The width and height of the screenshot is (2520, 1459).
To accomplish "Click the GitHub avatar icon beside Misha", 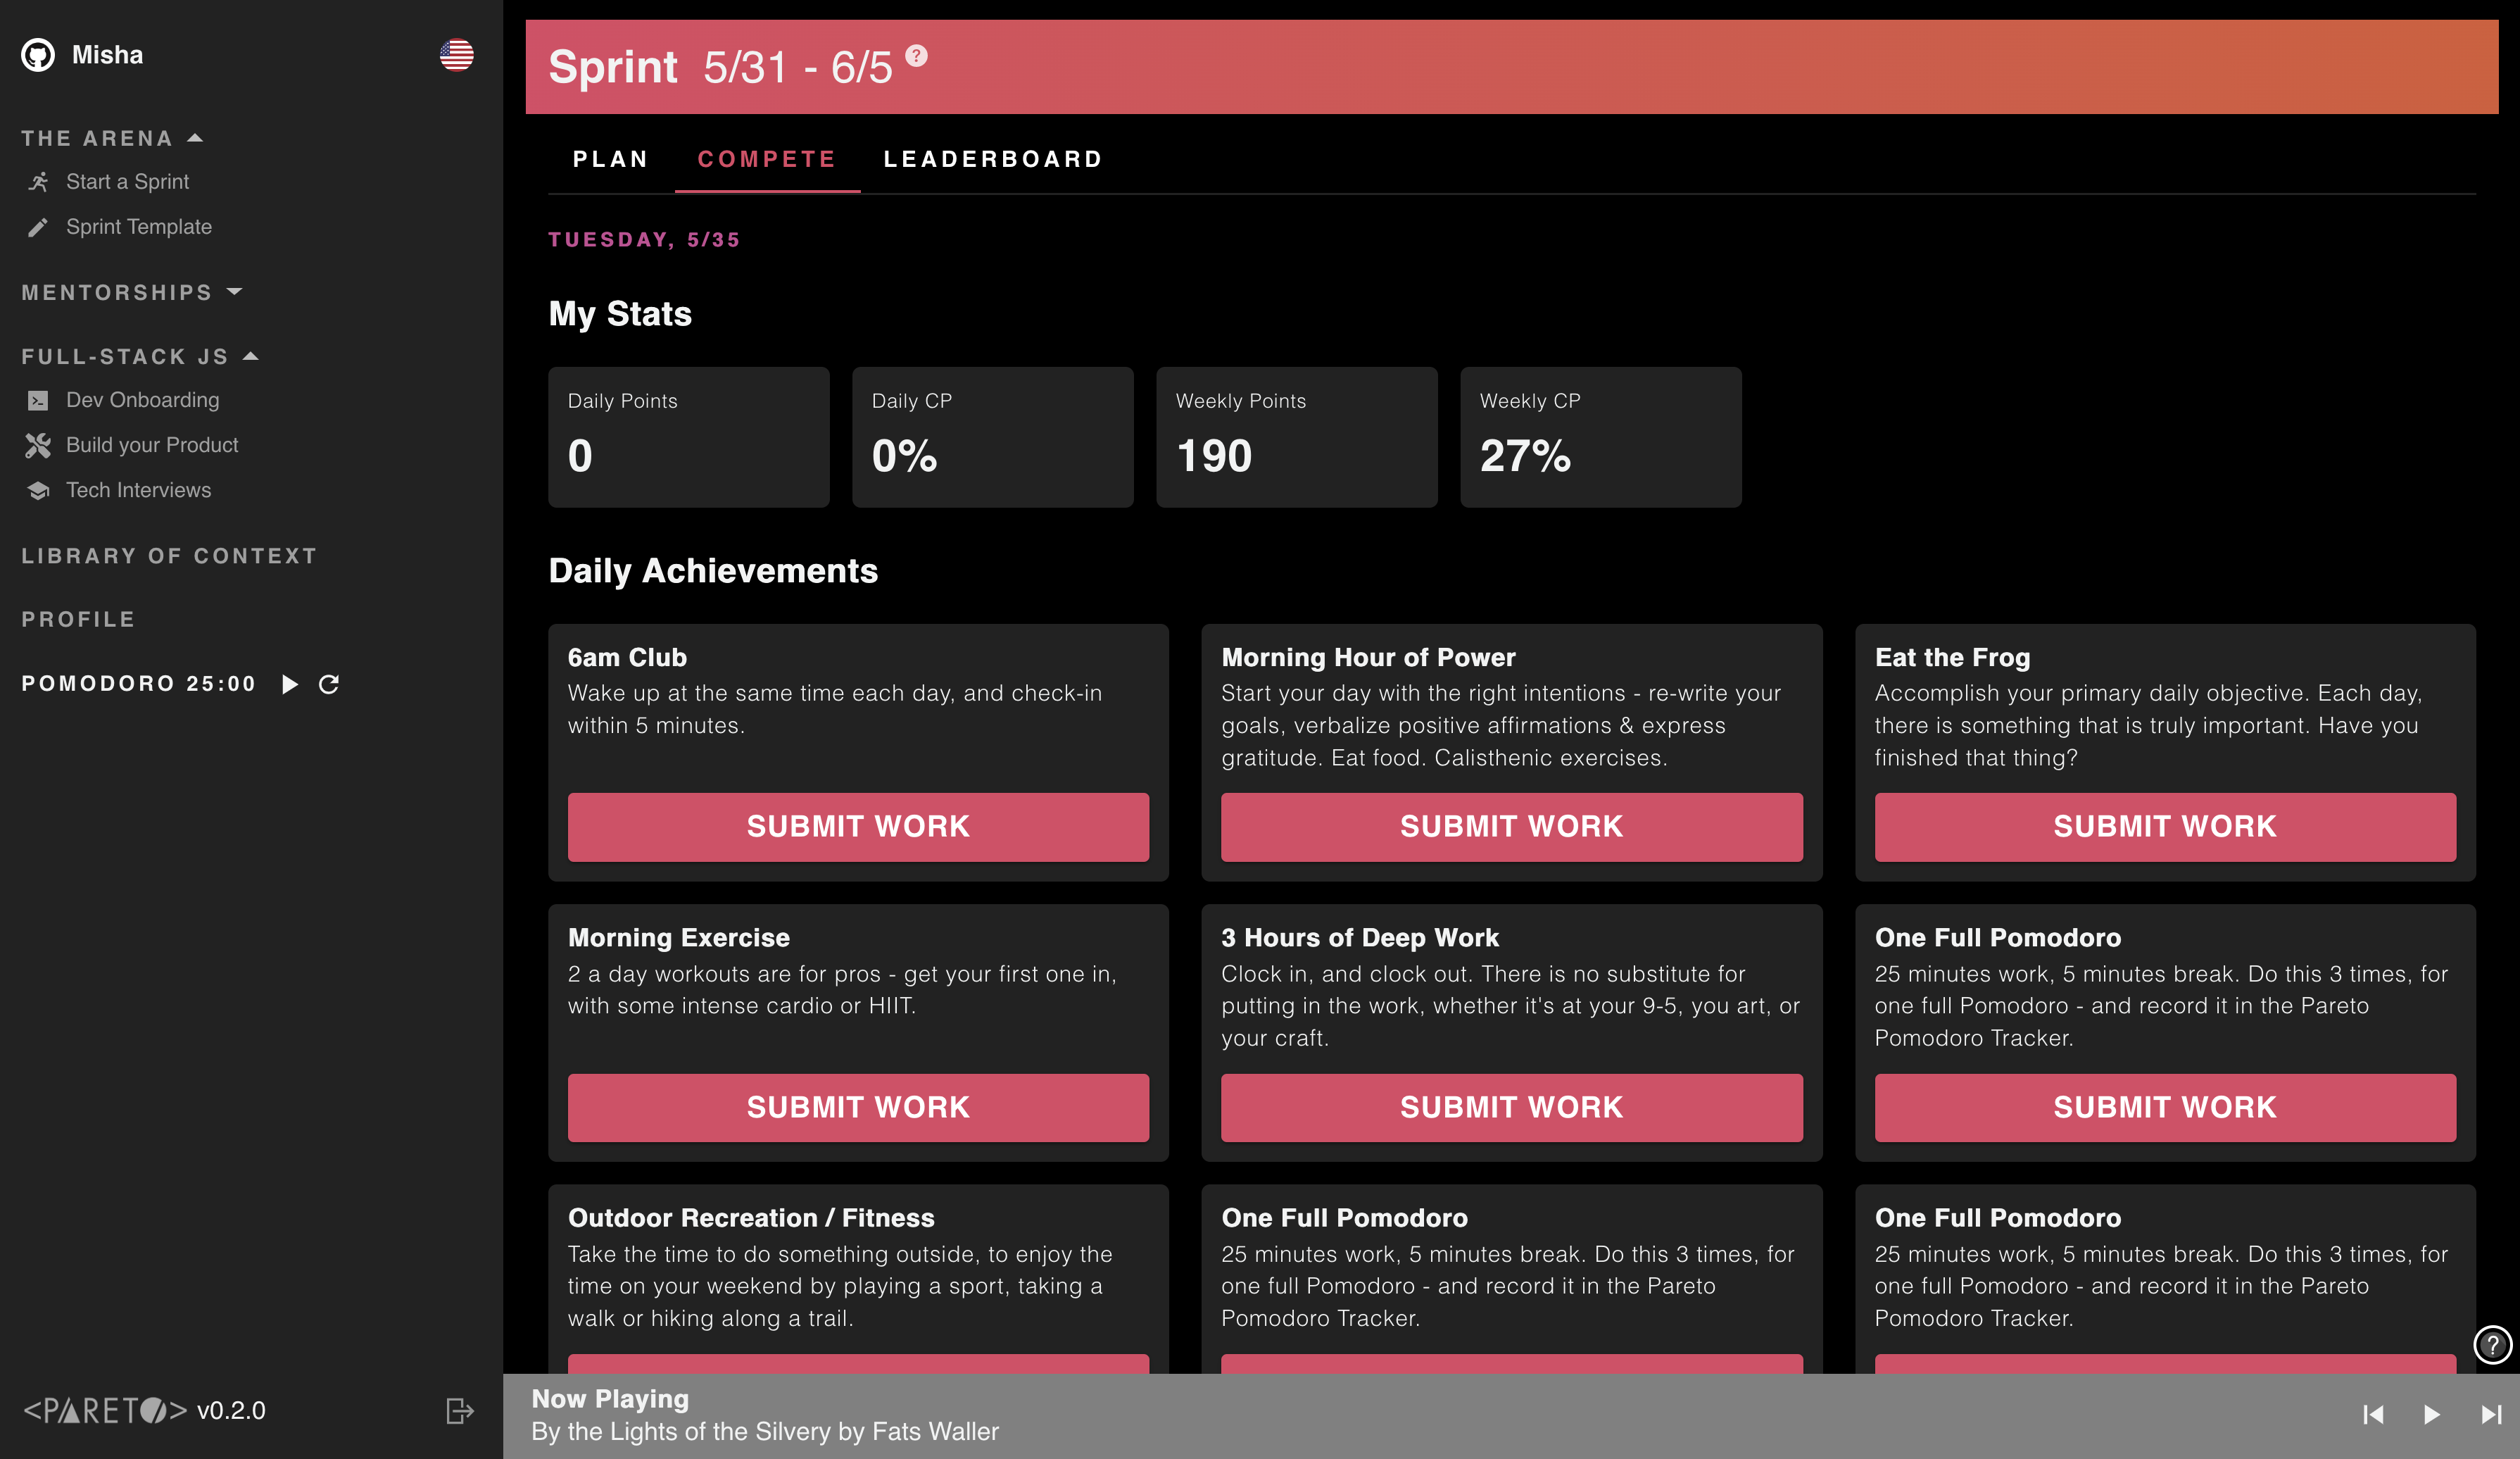I will [x=38, y=55].
